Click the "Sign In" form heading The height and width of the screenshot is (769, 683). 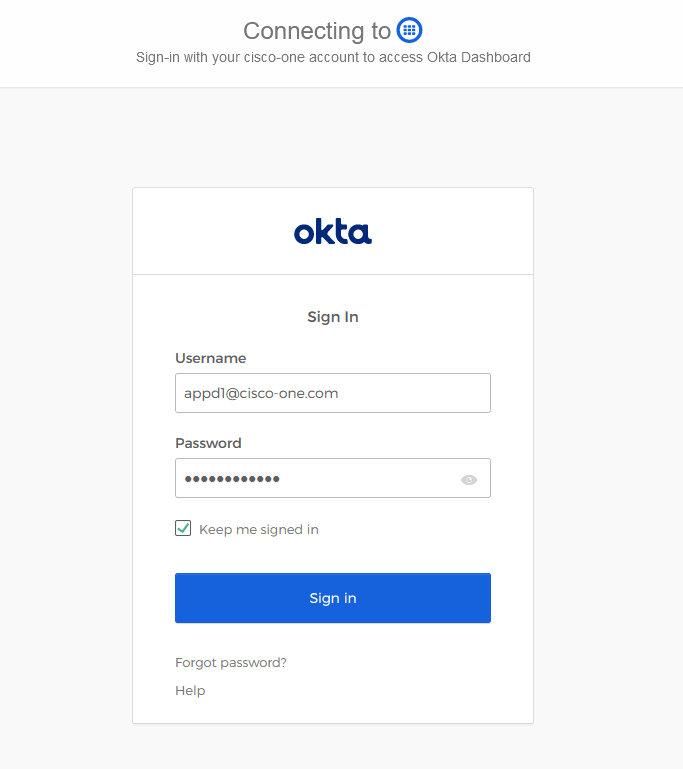point(332,317)
